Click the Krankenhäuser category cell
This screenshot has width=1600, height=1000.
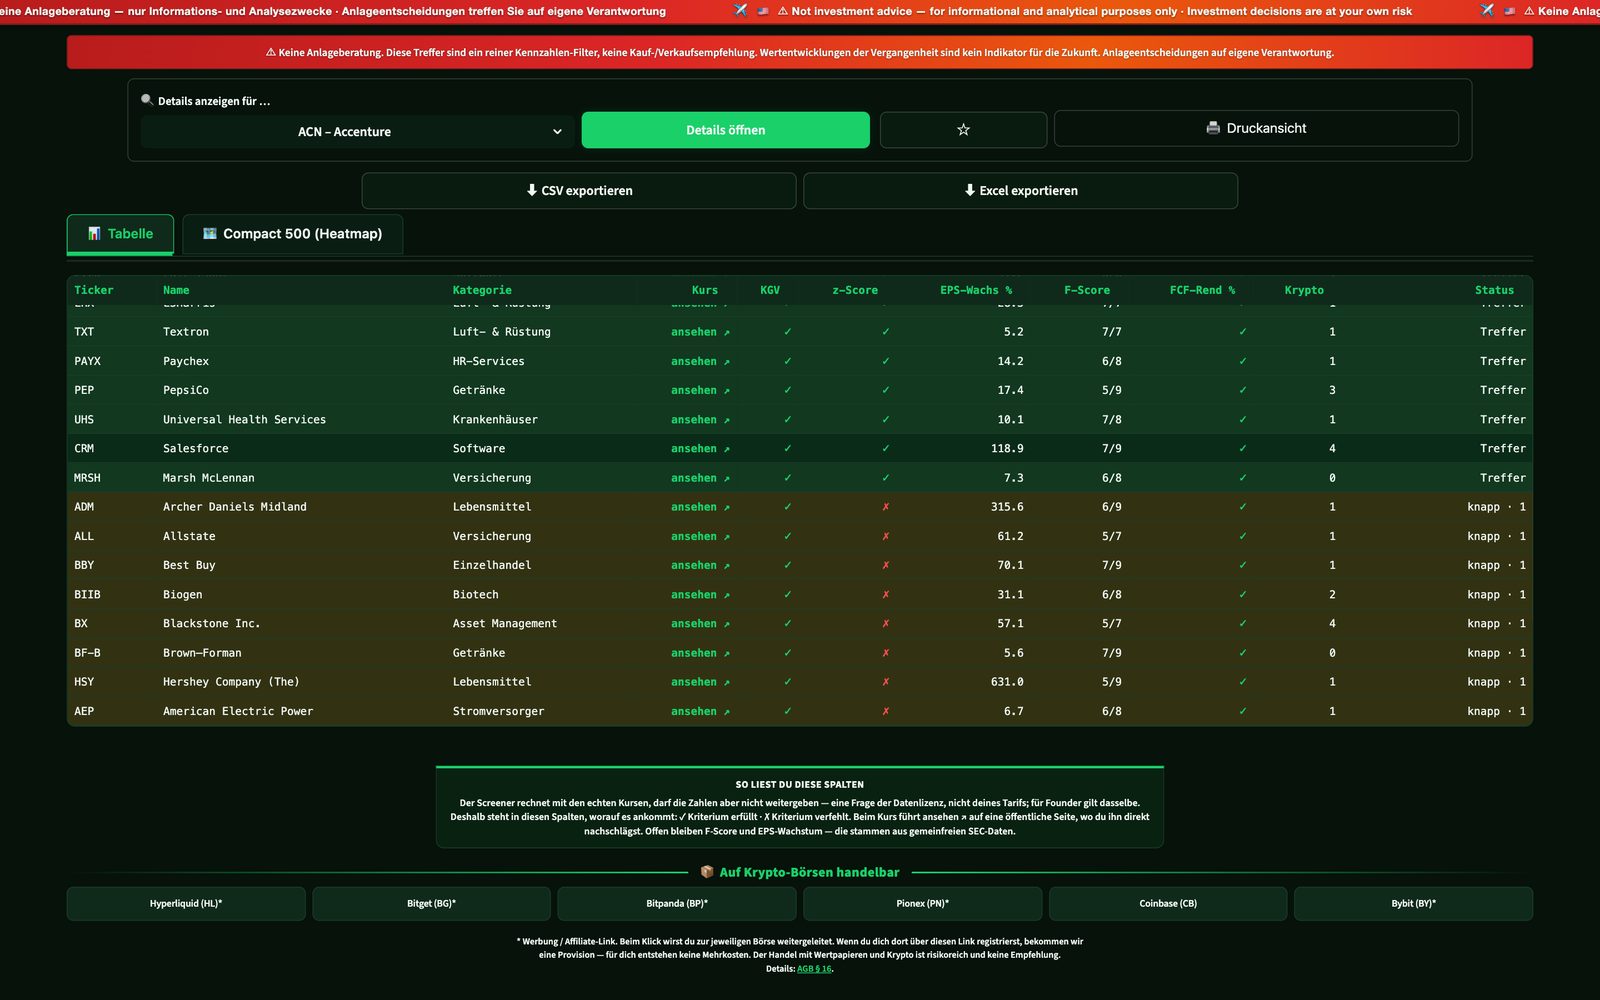pyautogui.click(x=495, y=420)
